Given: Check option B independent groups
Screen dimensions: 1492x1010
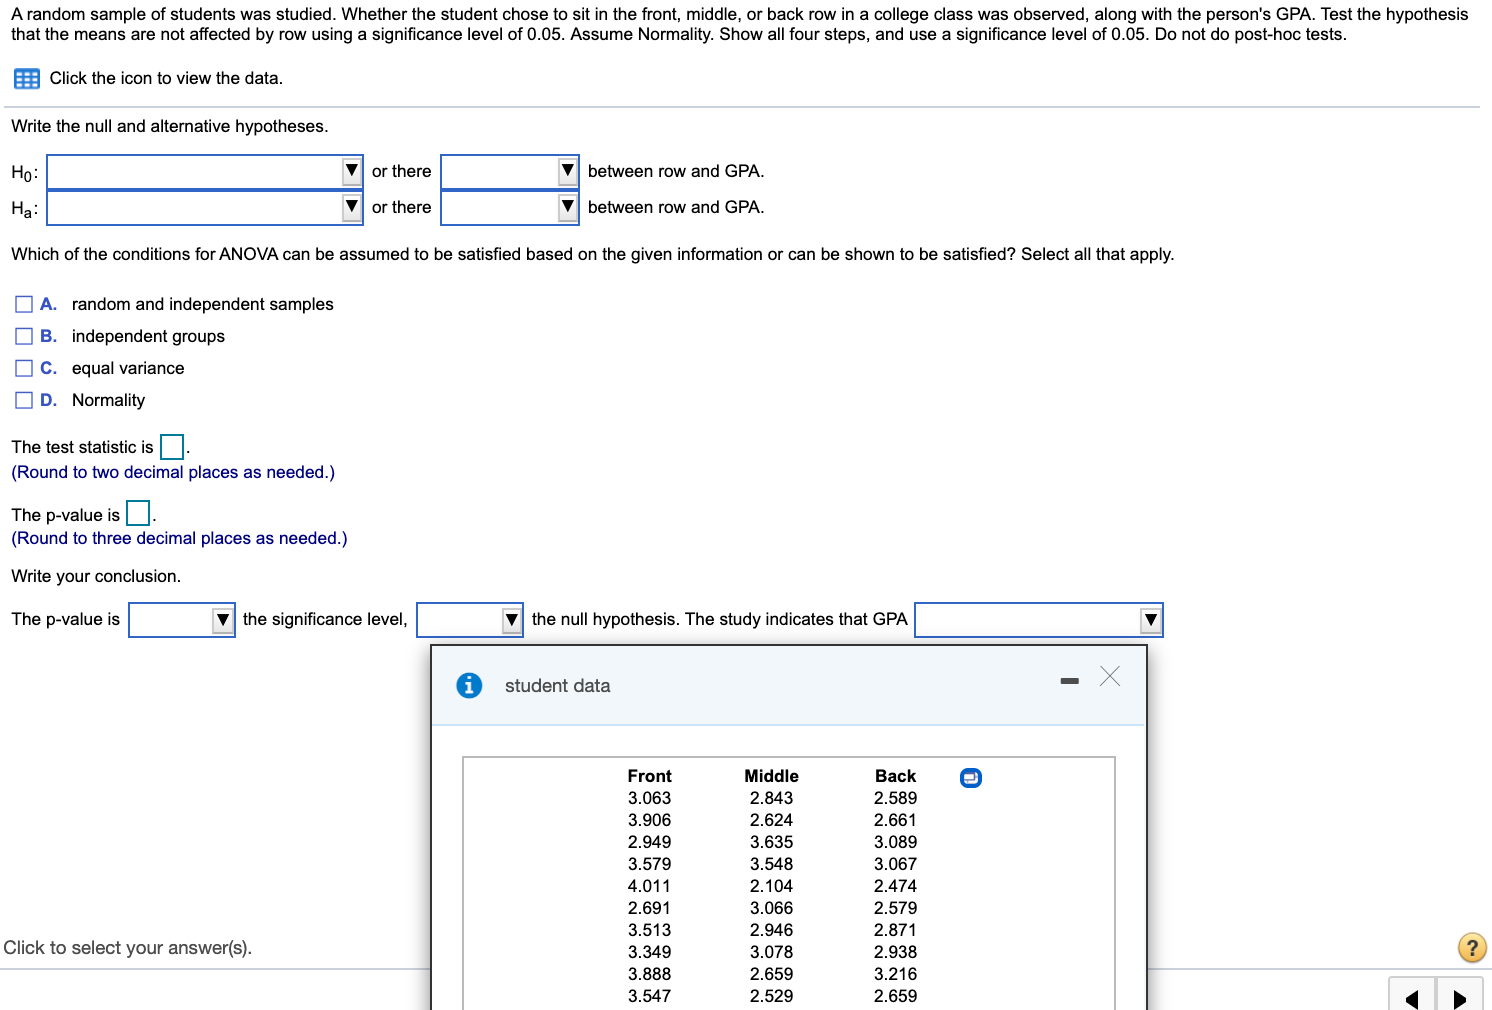Looking at the screenshot, I should tap(24, 336).
